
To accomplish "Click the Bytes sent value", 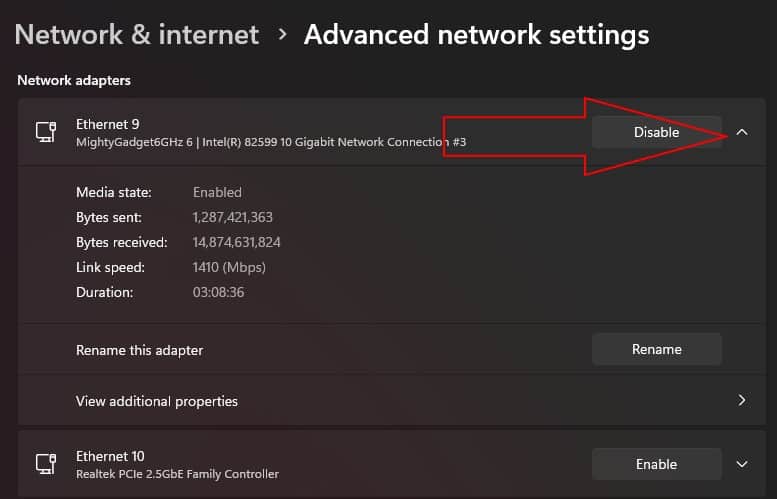I will pyautogui.click(x=232, y=217).
